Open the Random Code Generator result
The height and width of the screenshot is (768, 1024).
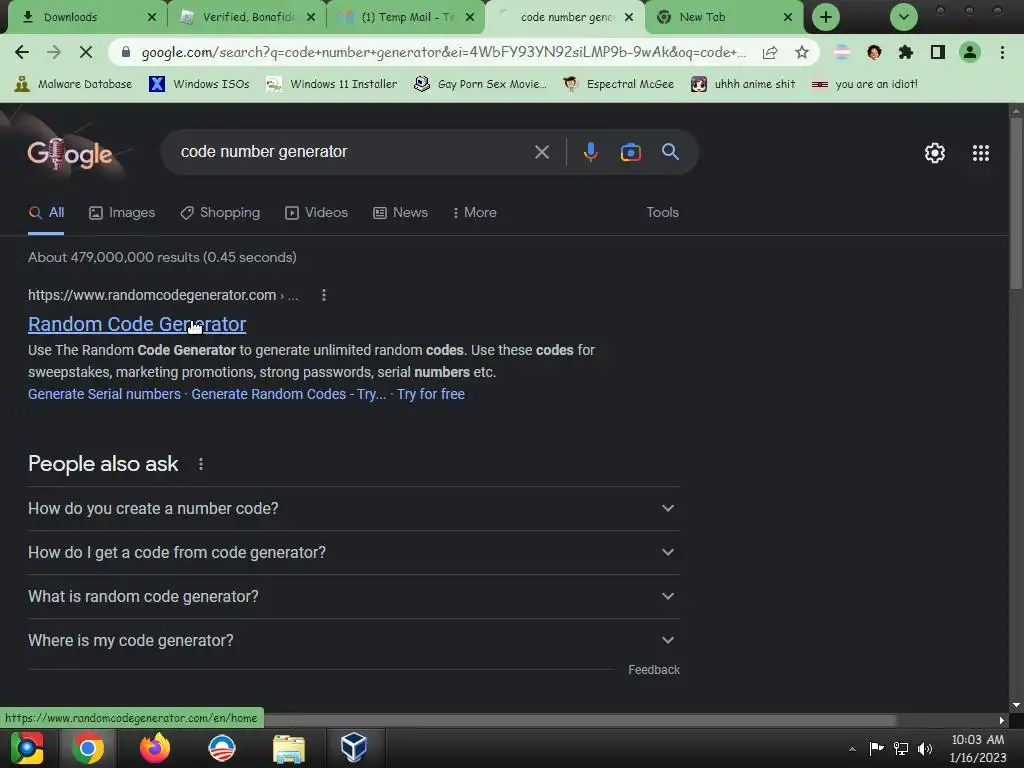(x=137, y=325)
